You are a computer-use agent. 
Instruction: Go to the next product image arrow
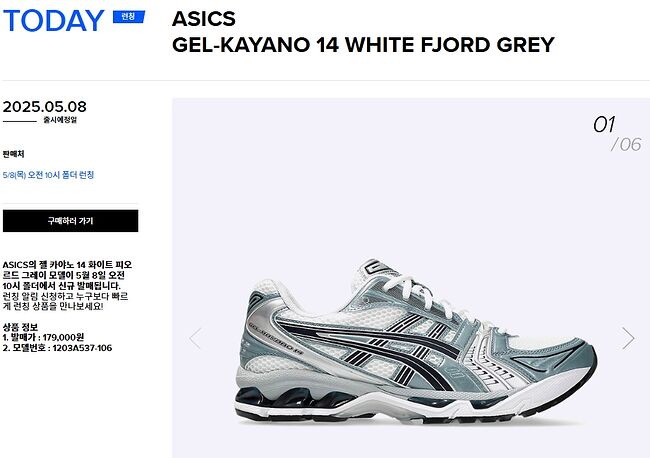(628, 338)
